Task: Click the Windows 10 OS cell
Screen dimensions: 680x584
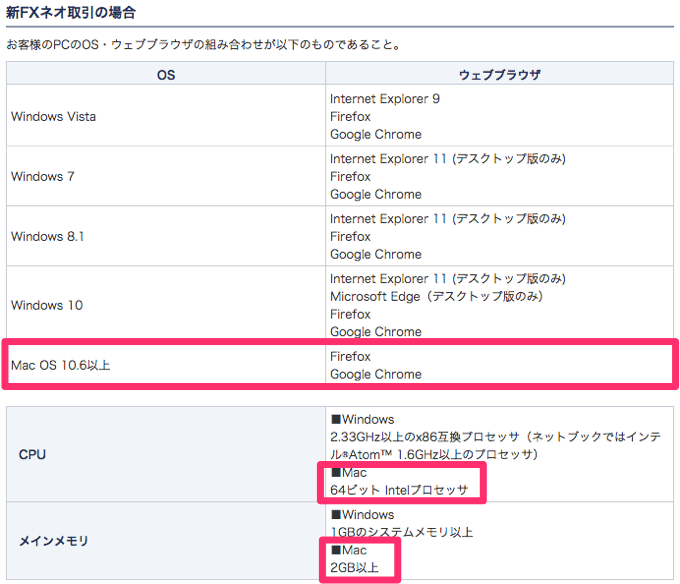Action: point(47,305)
